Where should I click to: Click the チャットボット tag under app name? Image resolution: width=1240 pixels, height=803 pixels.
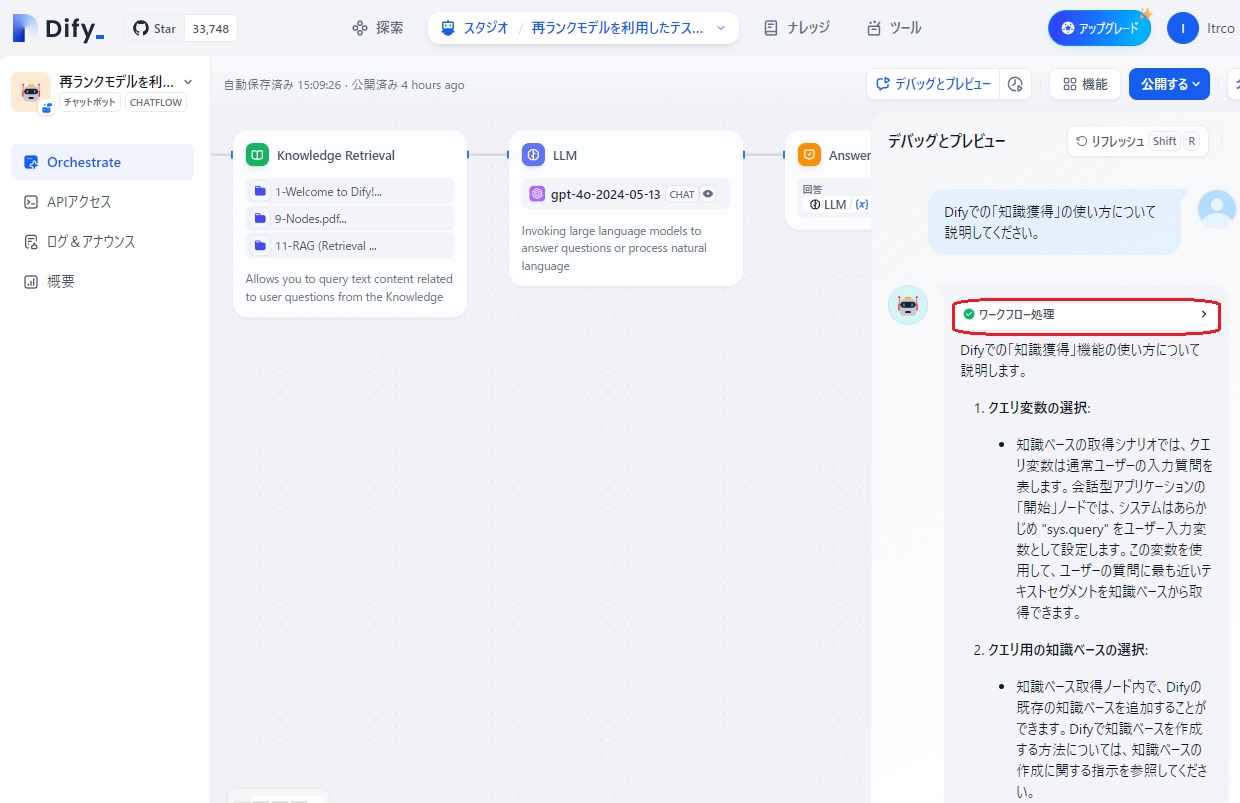point(90,102)
